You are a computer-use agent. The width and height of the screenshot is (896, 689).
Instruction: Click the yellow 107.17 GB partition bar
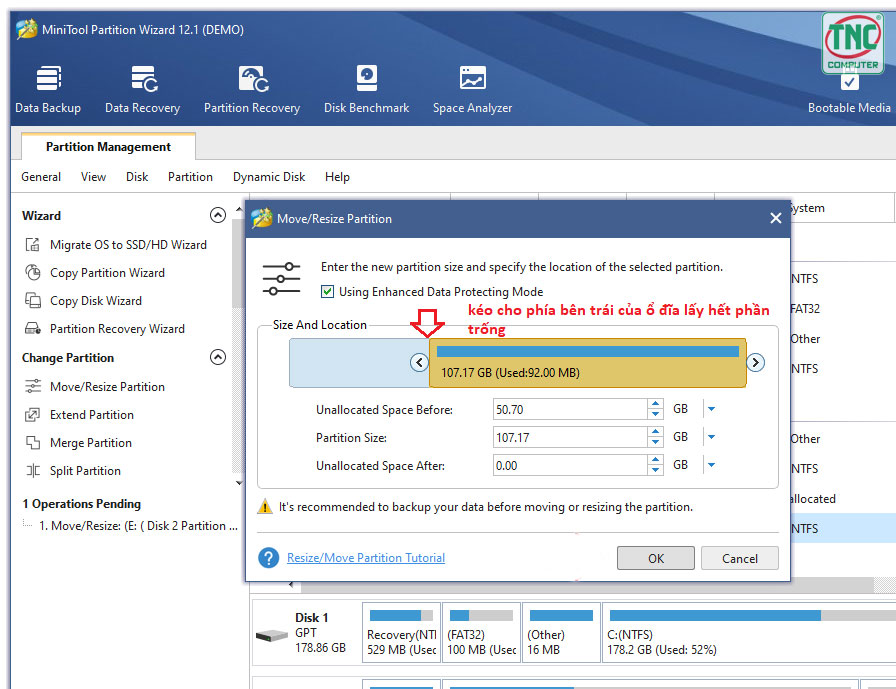(587, 363)
